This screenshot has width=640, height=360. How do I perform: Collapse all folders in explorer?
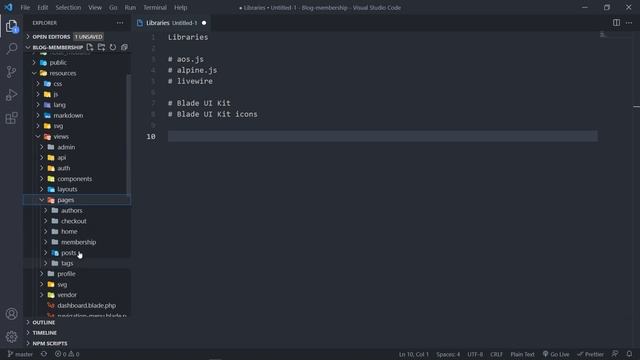[124, 47]
